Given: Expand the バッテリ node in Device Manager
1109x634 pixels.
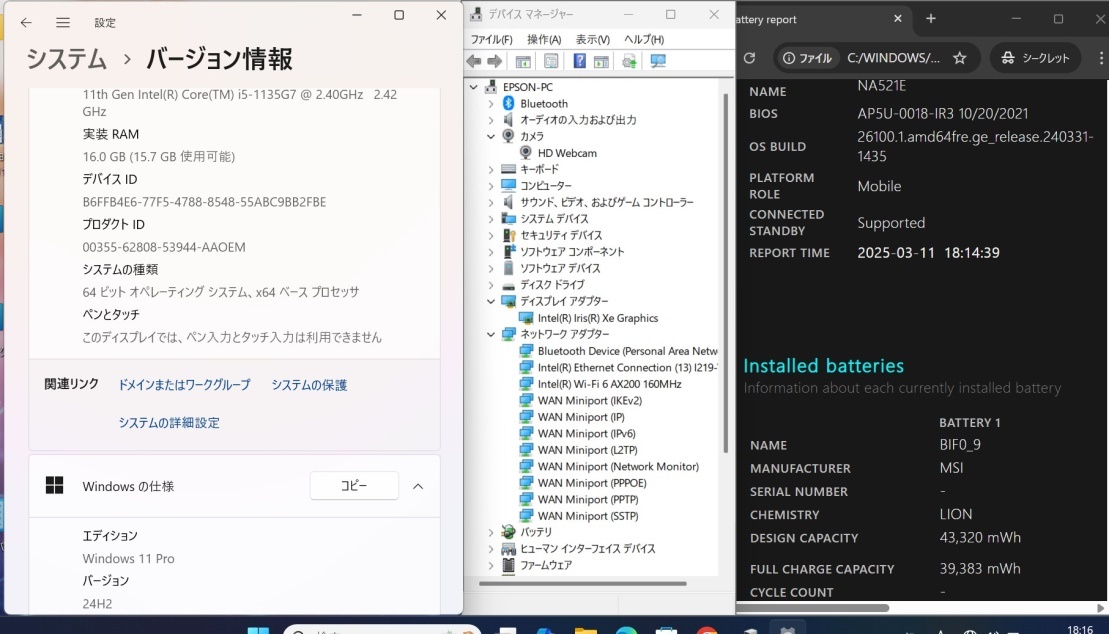Looking at the screenshot, I should (x=490, y=531).
